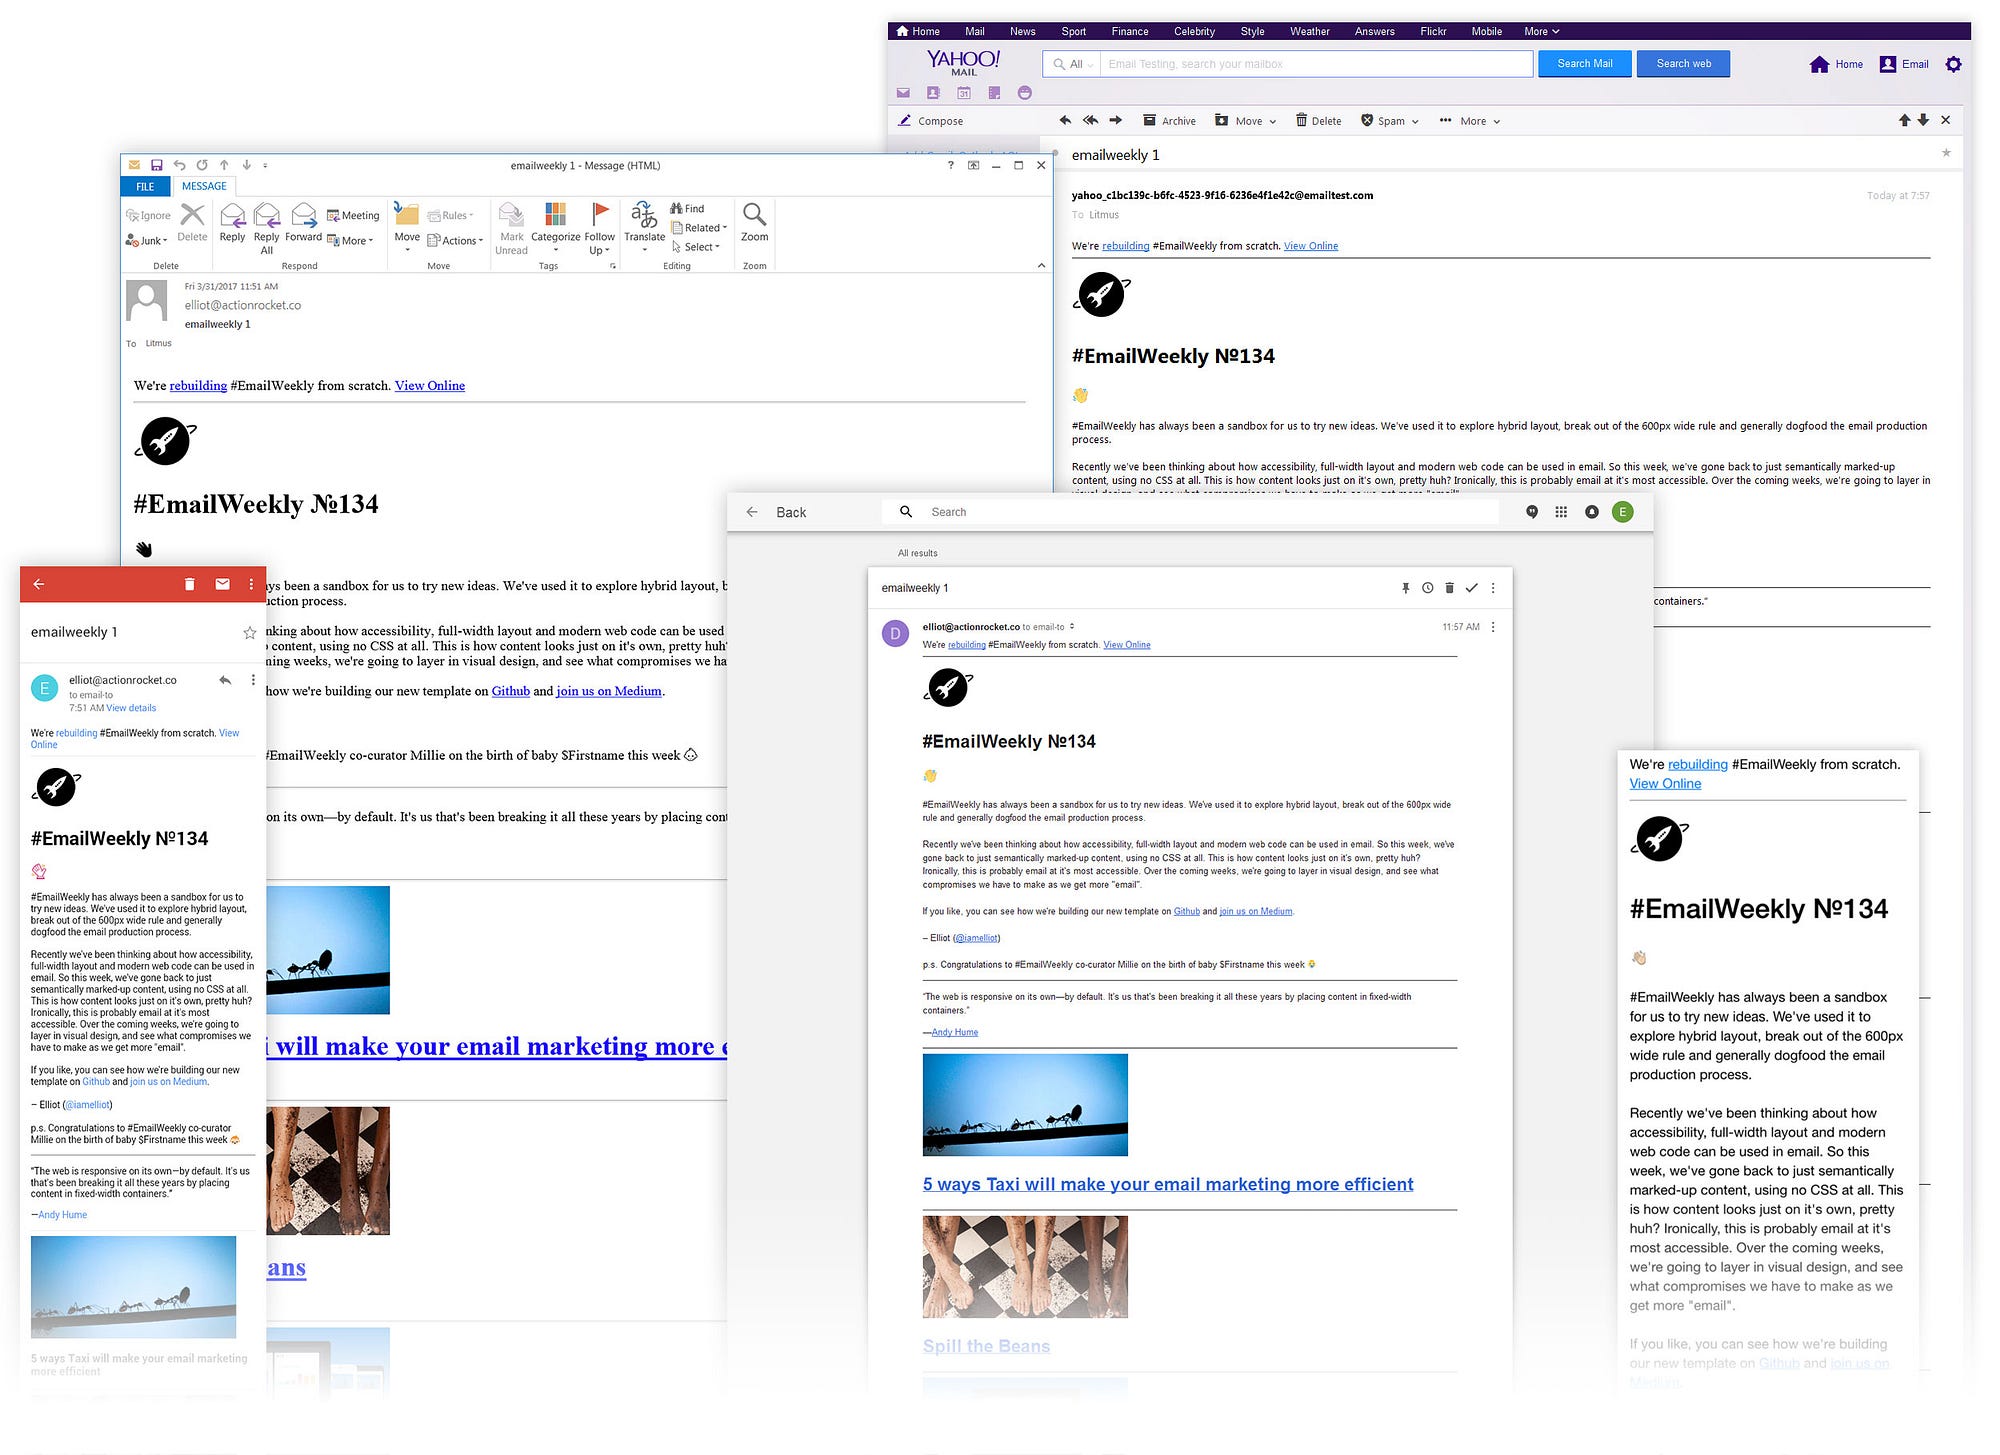Open the Outlook Respond group More dropdown

tap(351, 240)
